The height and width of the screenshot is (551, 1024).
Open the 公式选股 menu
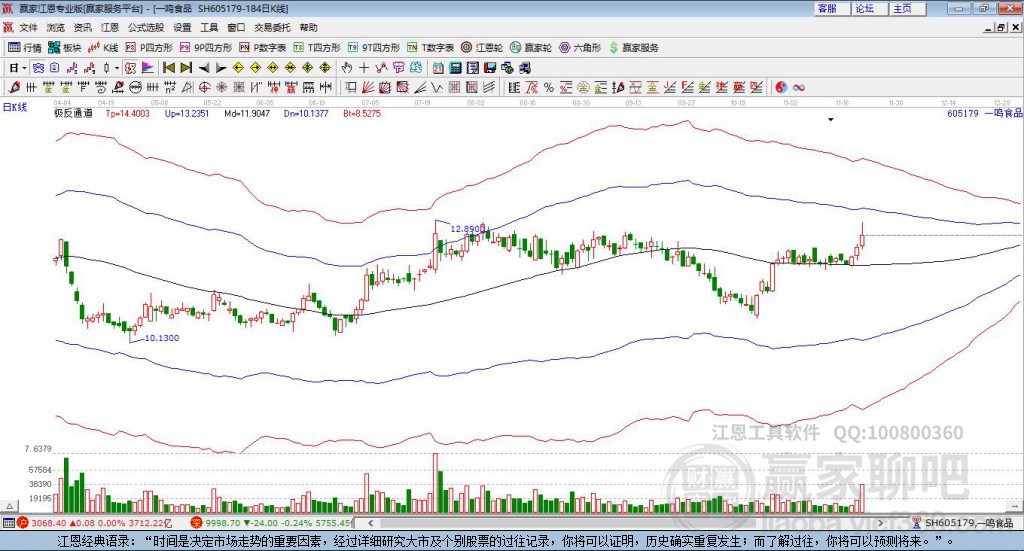pos(146,27)
